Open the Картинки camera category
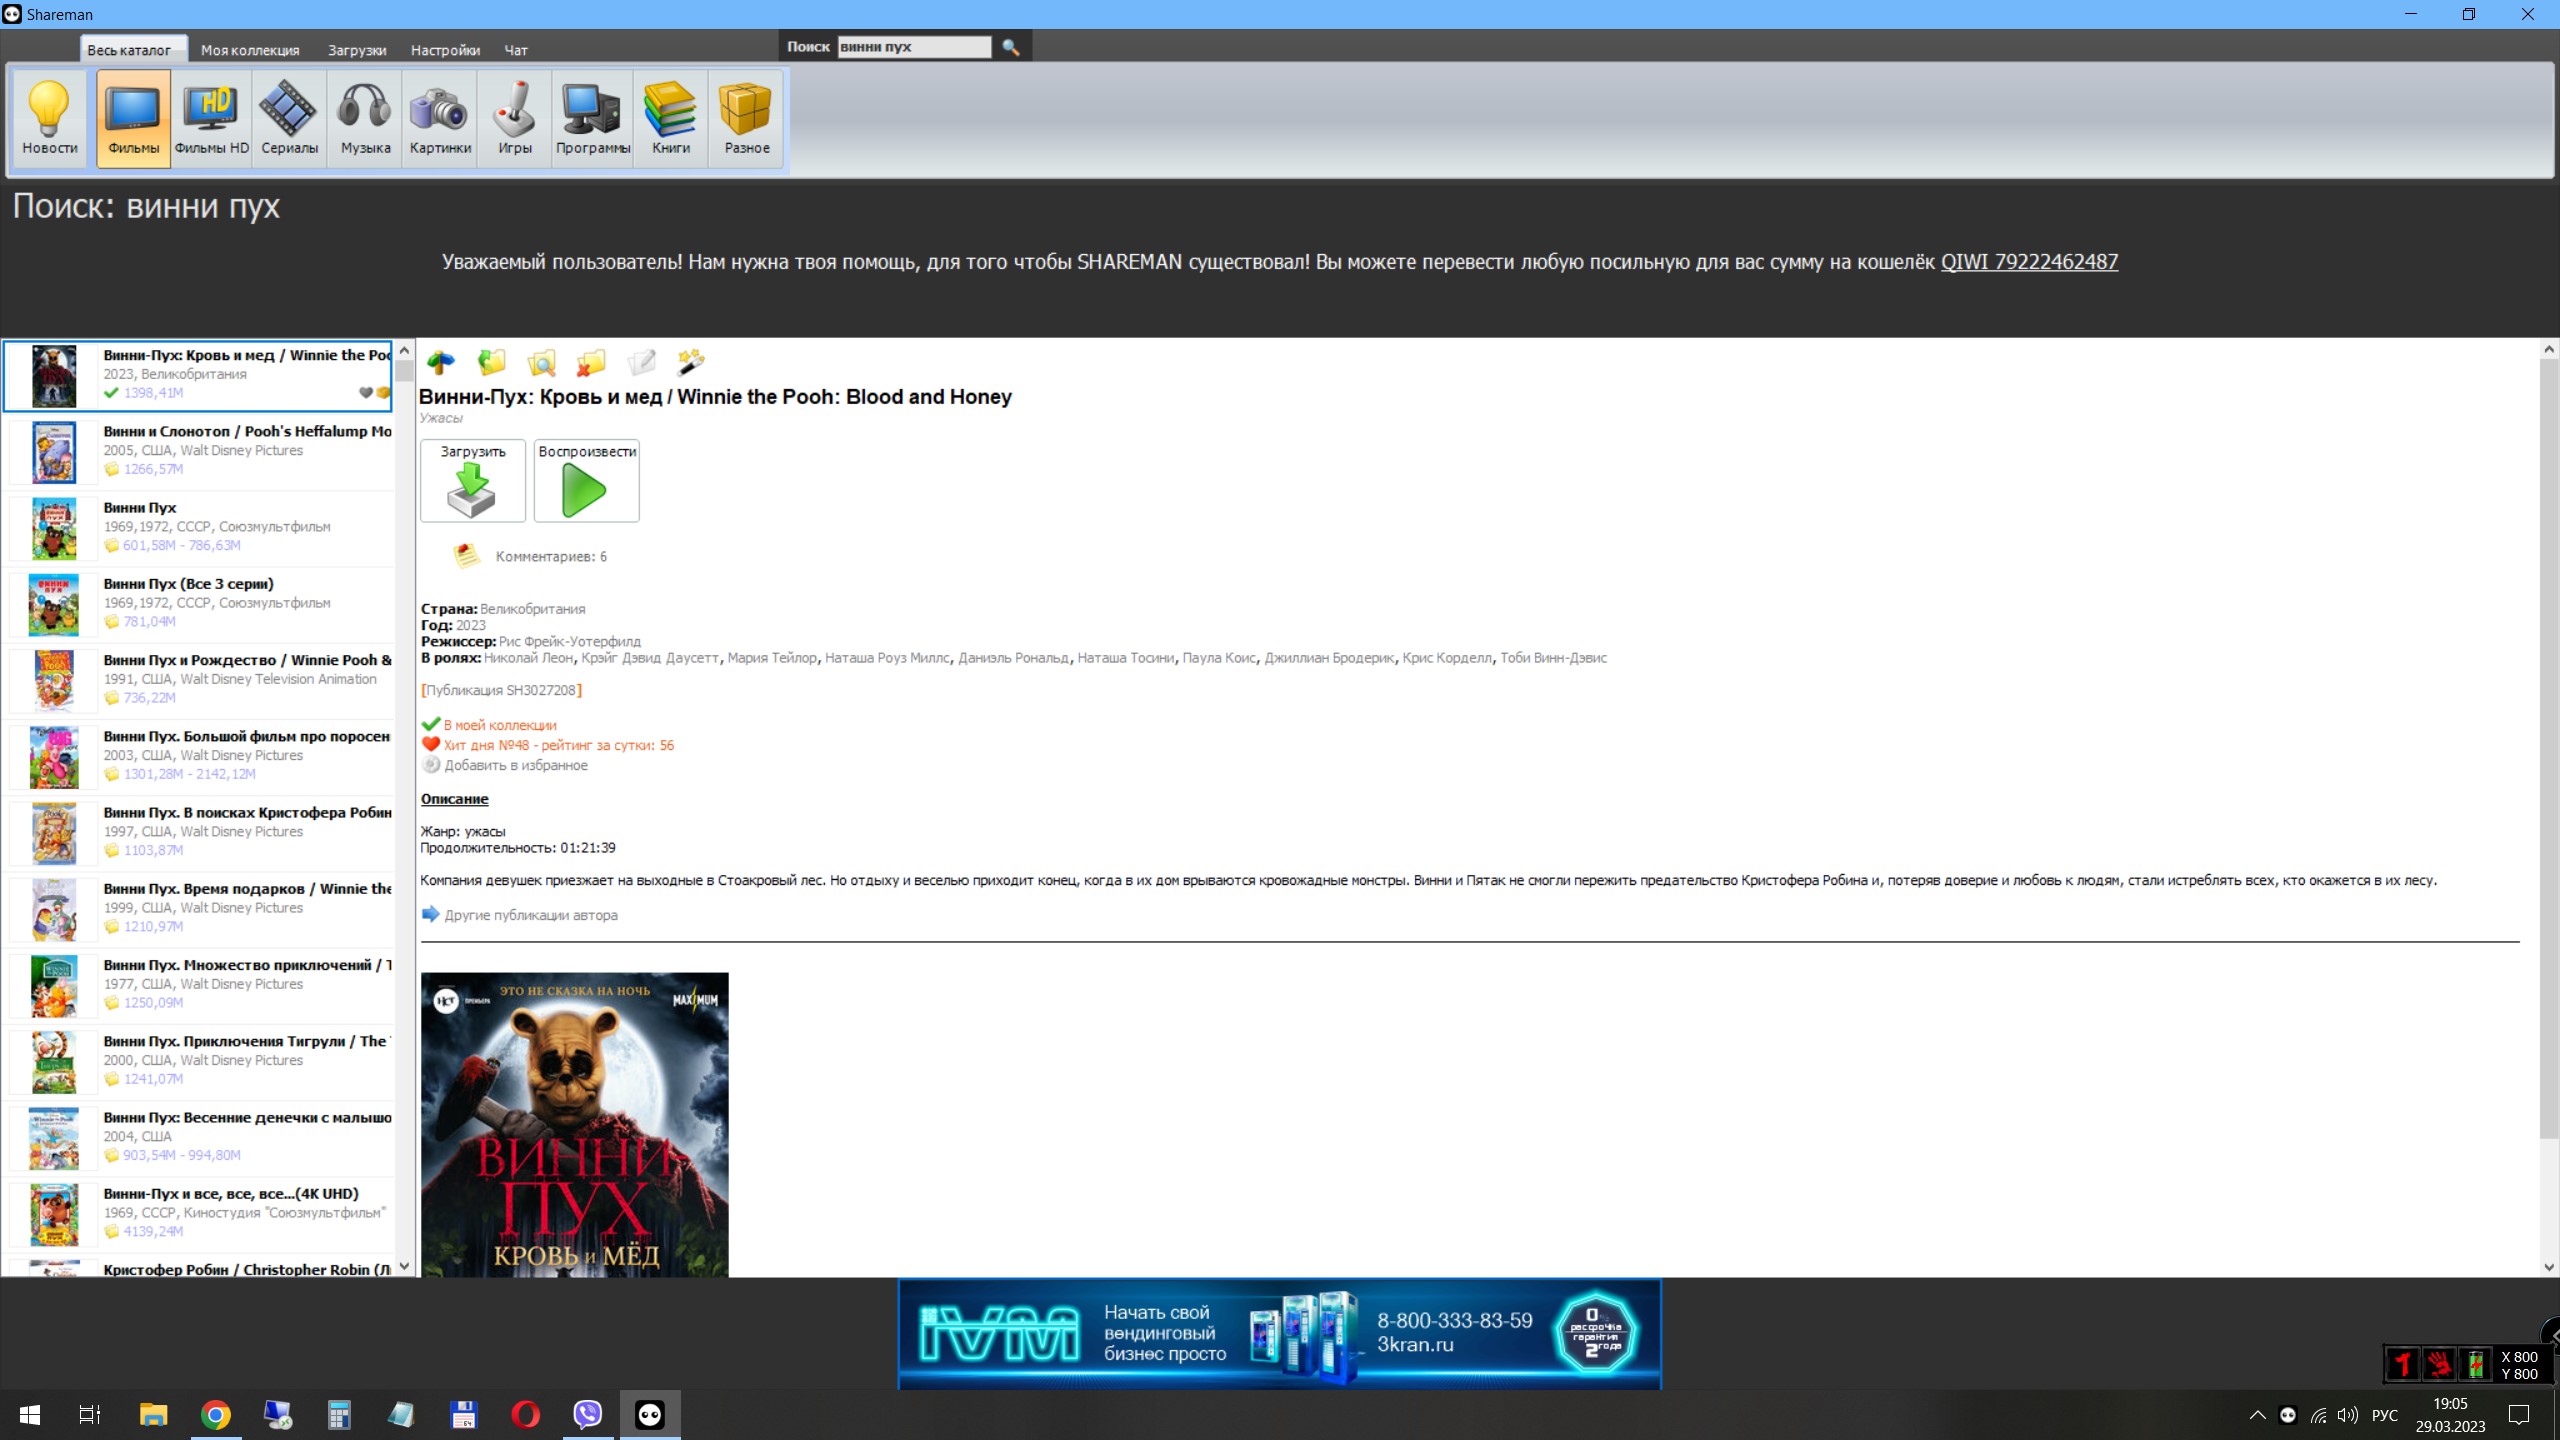2560x1440 pixels. coord(440,118)
